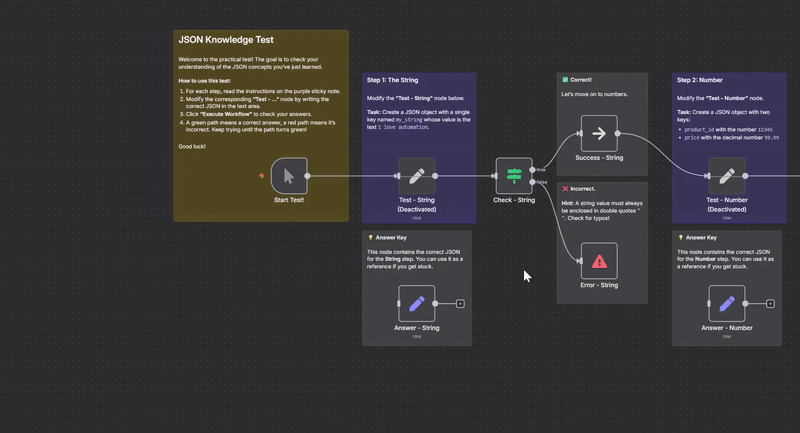The image size is (800, 433).
Task: Click the lightning trigger icon beside Start Test!
Action: click(x=262, y=176)
